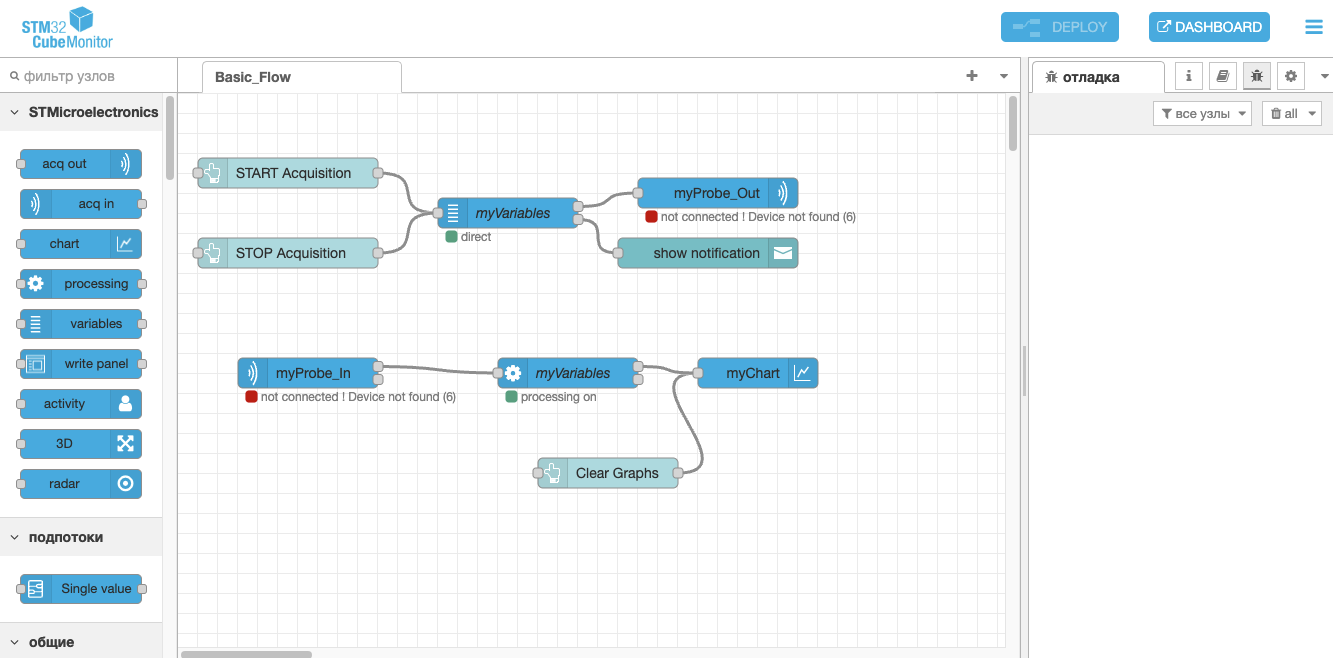1333x658 pixels.
Task: Select the myVariables processing gear node
Action: 568,373
